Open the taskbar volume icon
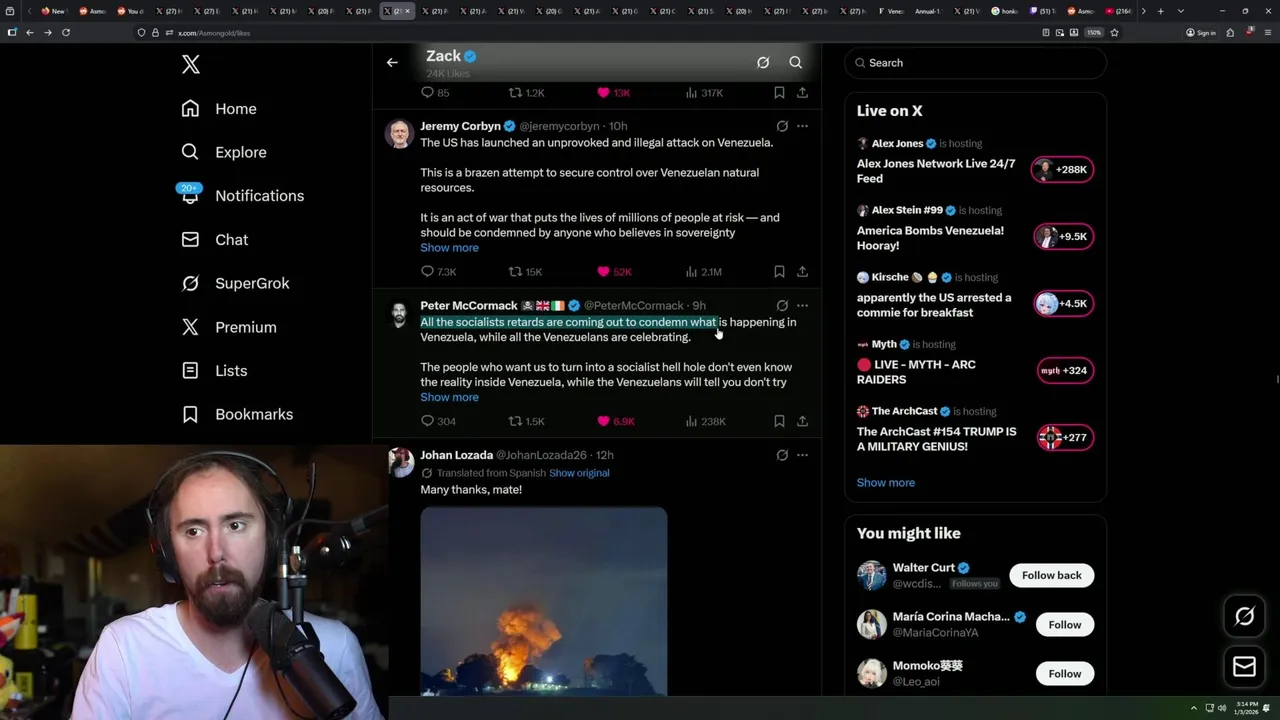This screenshot has width=1280, height=720. tap(1221, 709)
